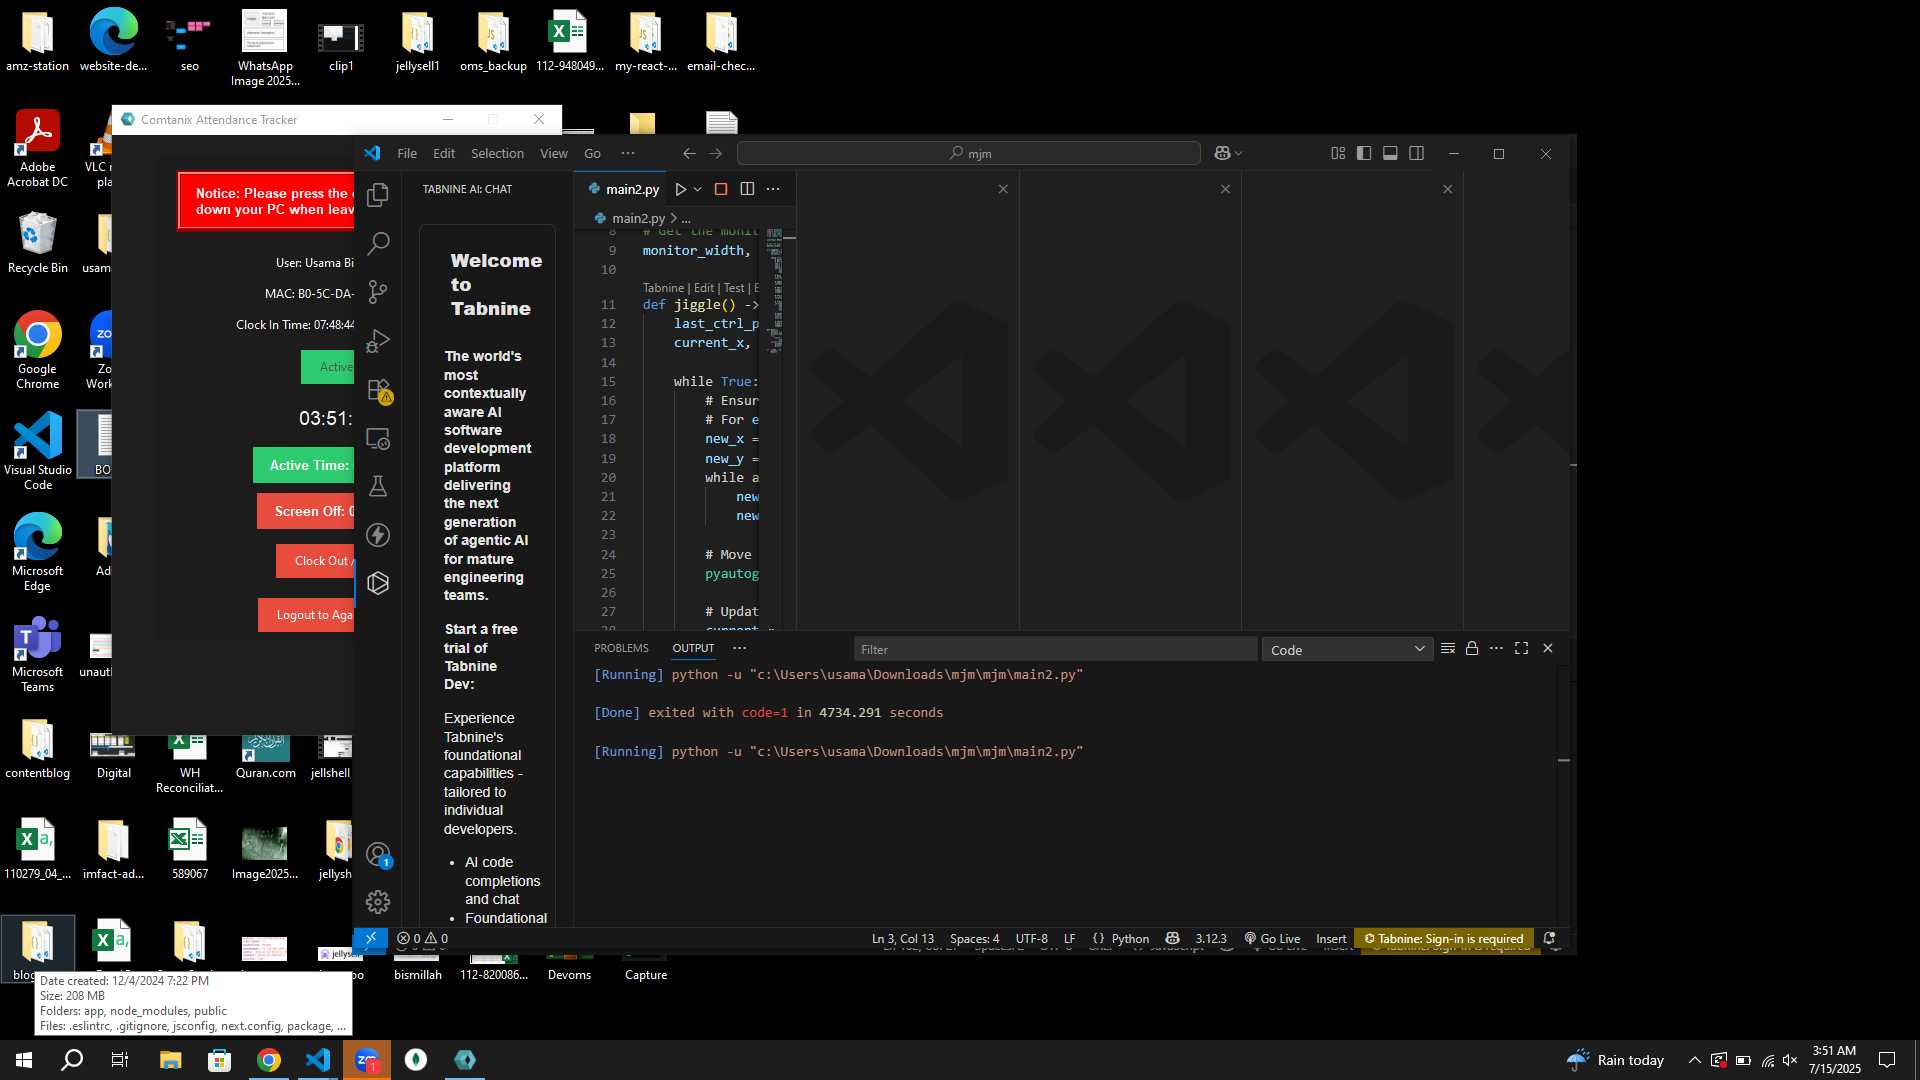Open the Go menu
This screenshot has height=1080, width=1920.
(592, 153)
